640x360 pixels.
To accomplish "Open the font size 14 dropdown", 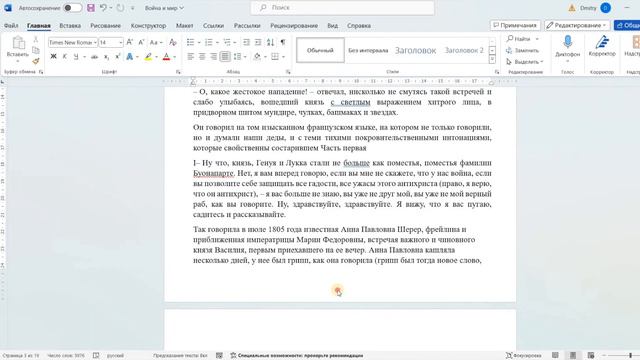I will click(121, 42).
